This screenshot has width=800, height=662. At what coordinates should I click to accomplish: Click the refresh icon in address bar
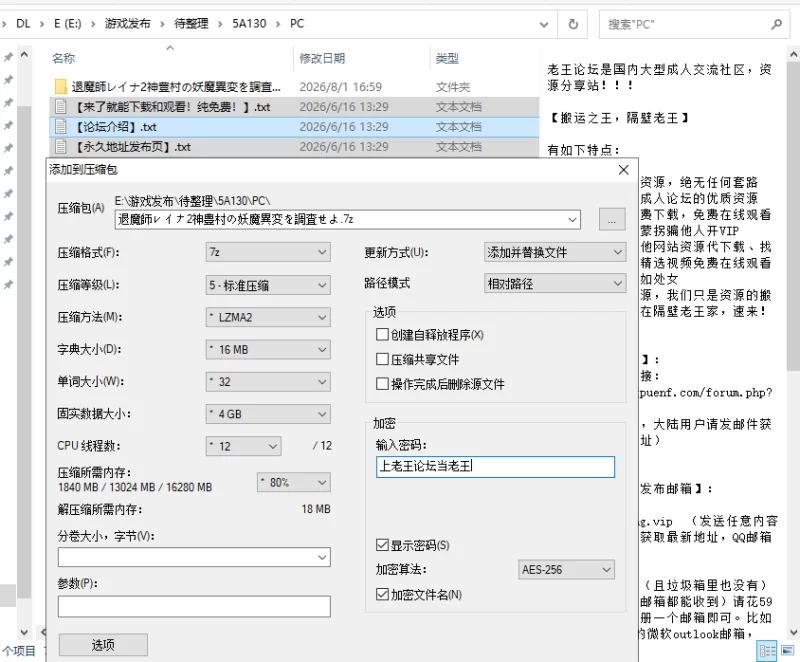coord(573,24)
